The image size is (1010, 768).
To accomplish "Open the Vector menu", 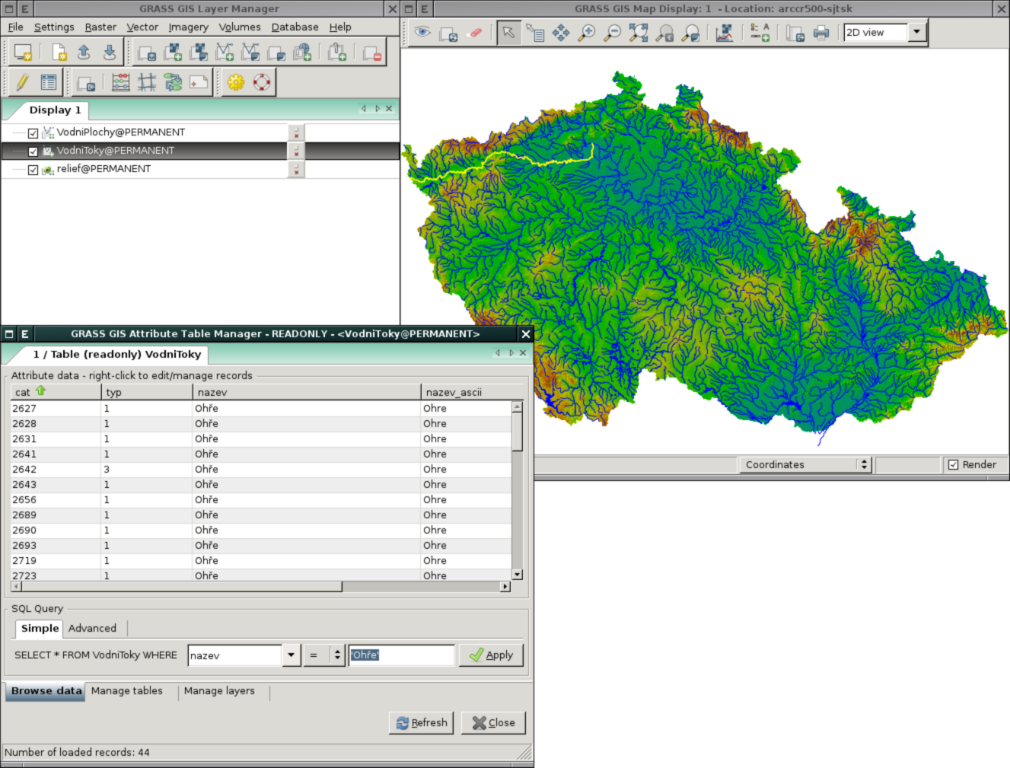I will pos(142,27).
